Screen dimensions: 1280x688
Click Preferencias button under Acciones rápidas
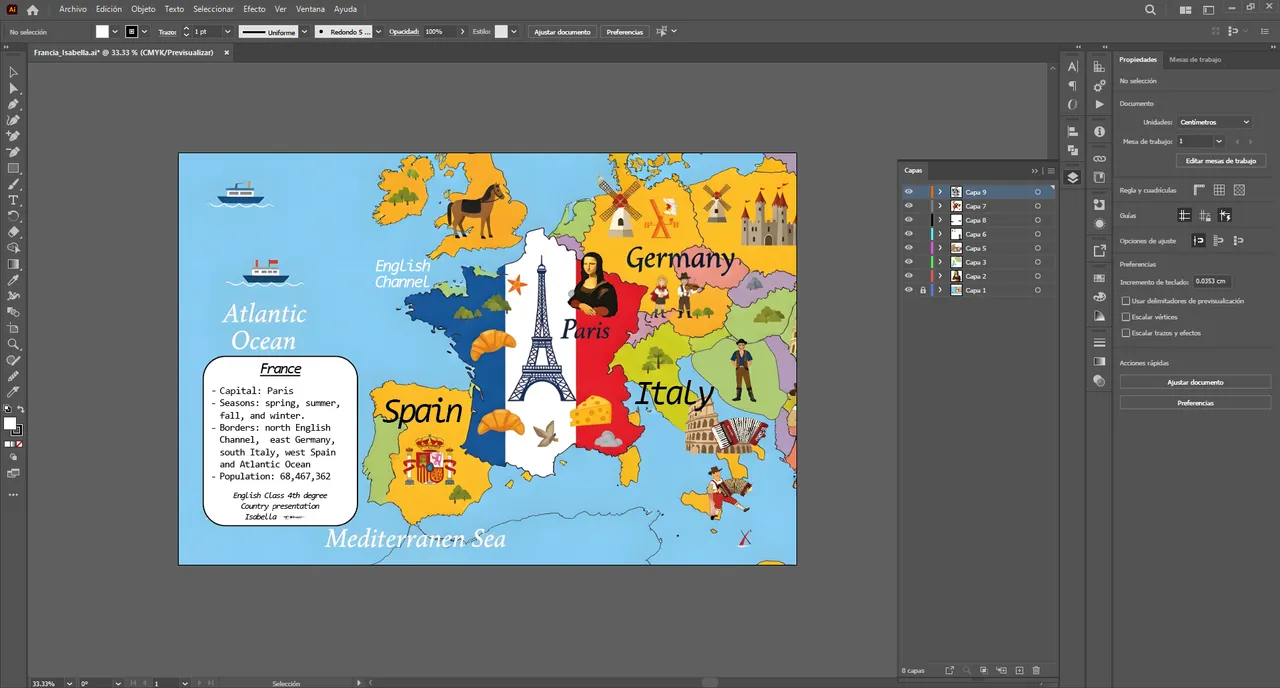(1195, 403)
